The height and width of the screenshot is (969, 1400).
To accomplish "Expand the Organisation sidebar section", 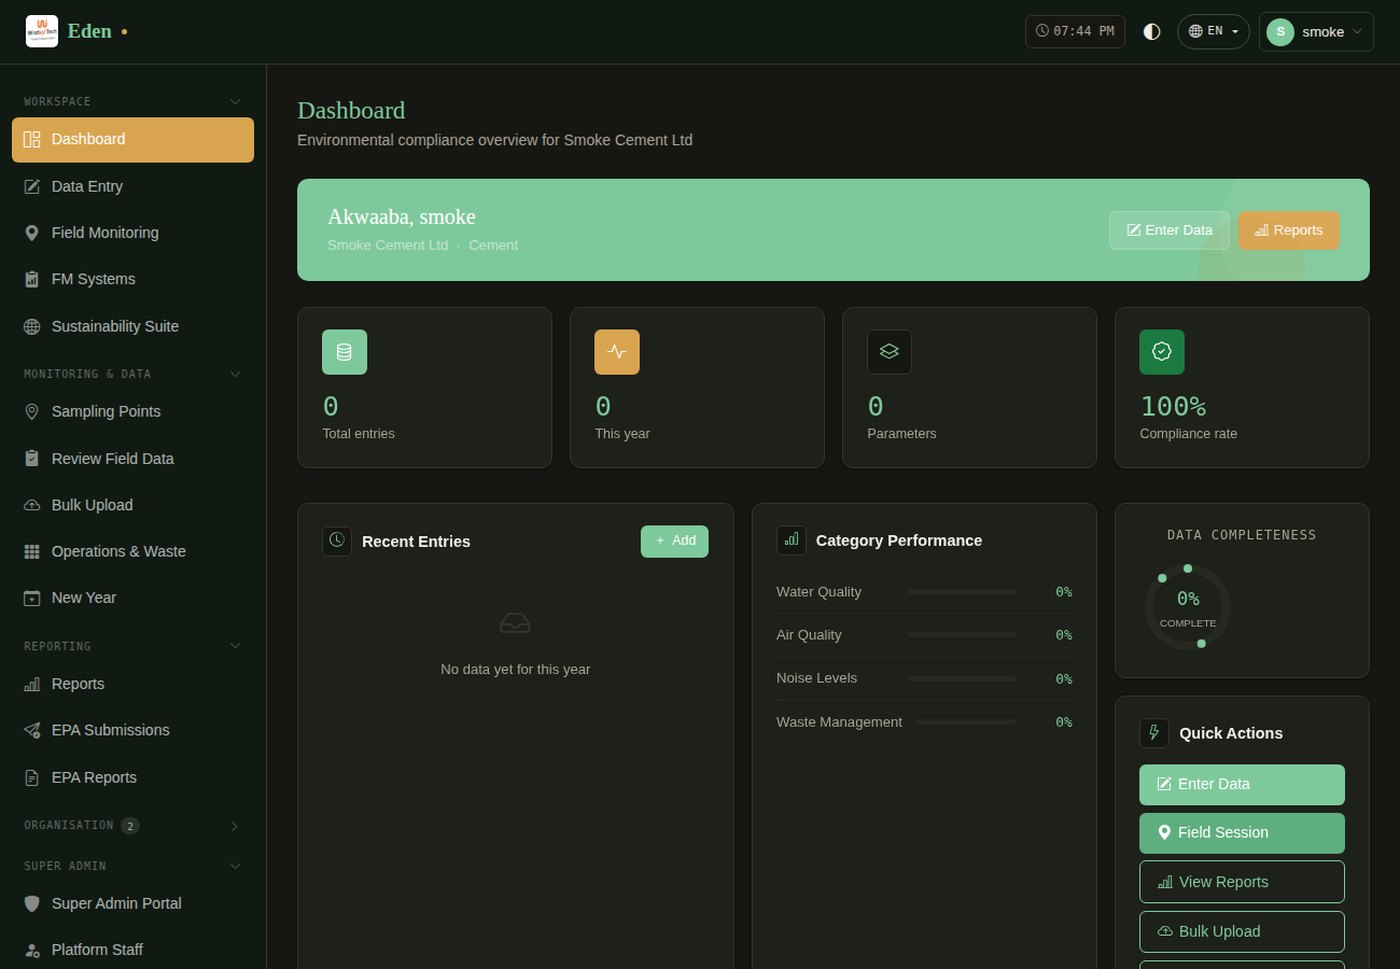I will pos(235,826).
